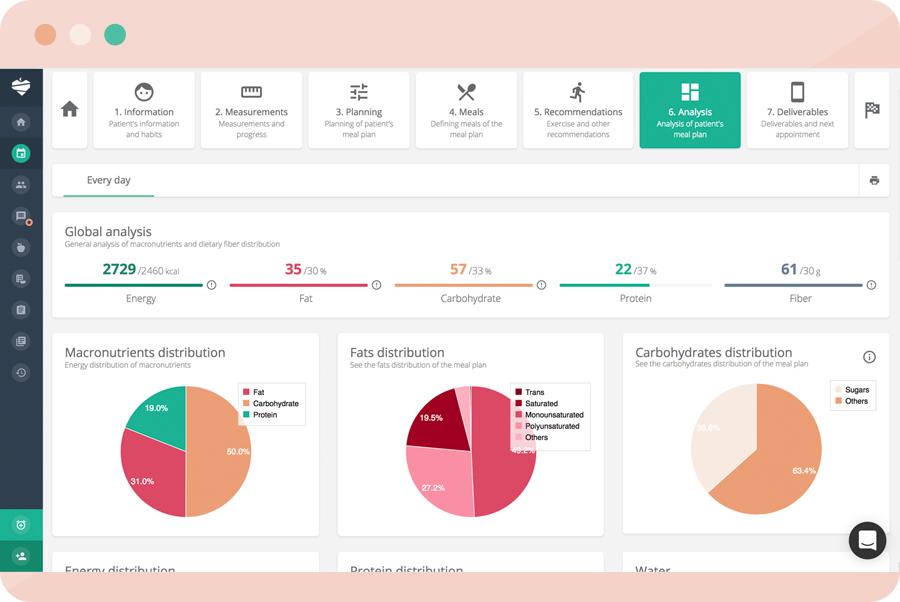Open the Home icon in the left sidebar
Viewport: 900px width, 602px height.
pos(21,122)
